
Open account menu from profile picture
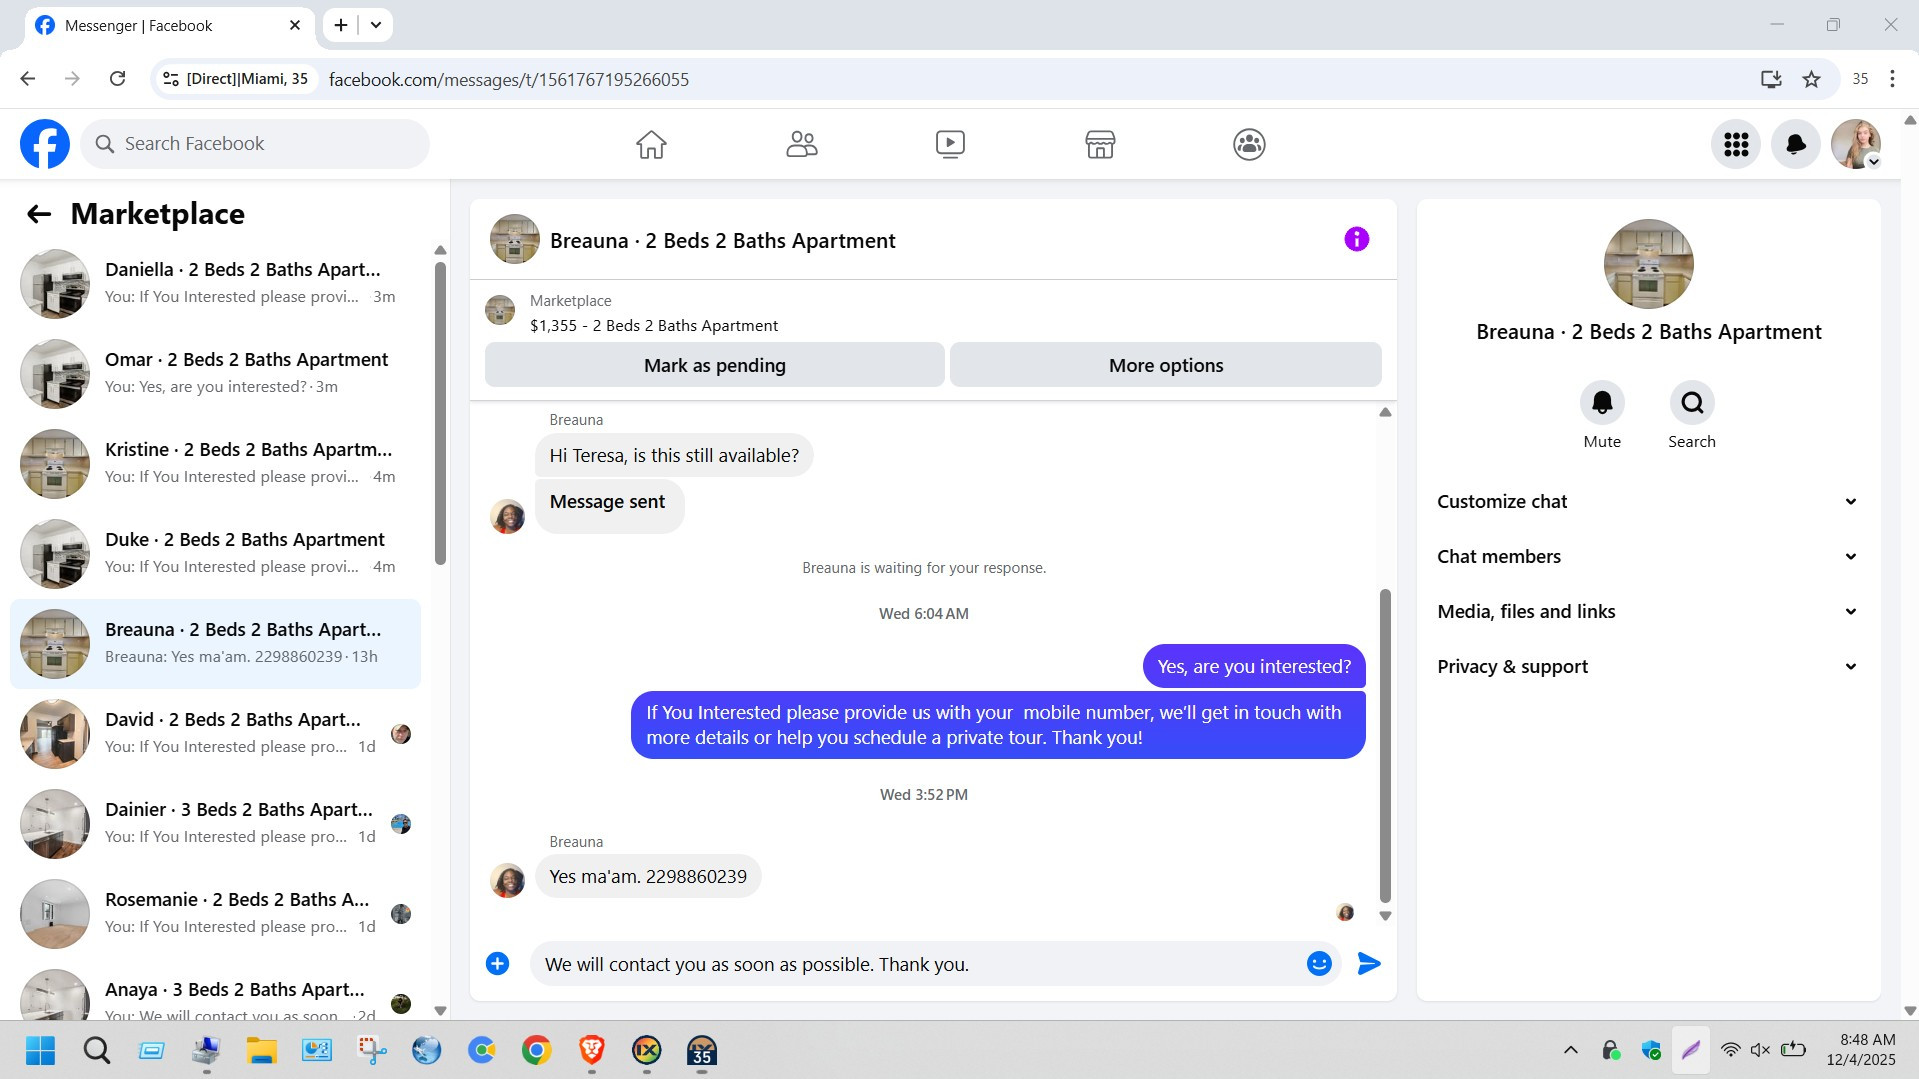(x=1856, y=144)
